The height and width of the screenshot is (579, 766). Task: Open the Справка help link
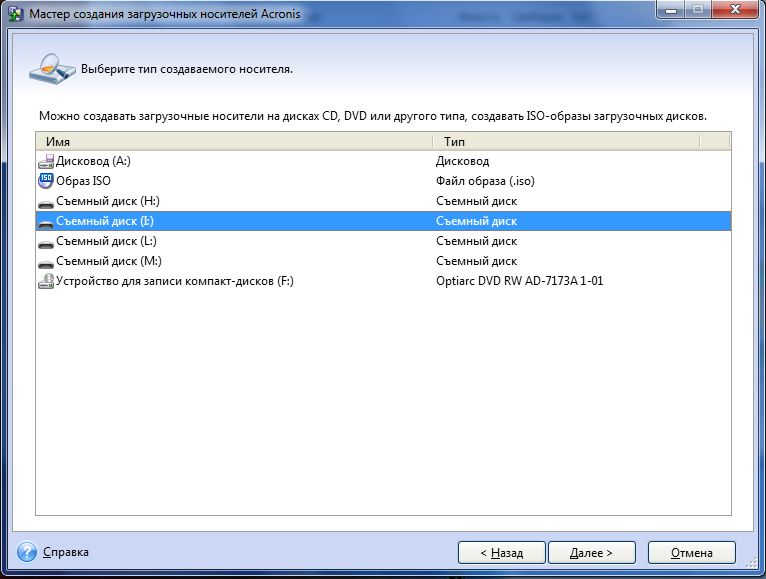point(66,552)
